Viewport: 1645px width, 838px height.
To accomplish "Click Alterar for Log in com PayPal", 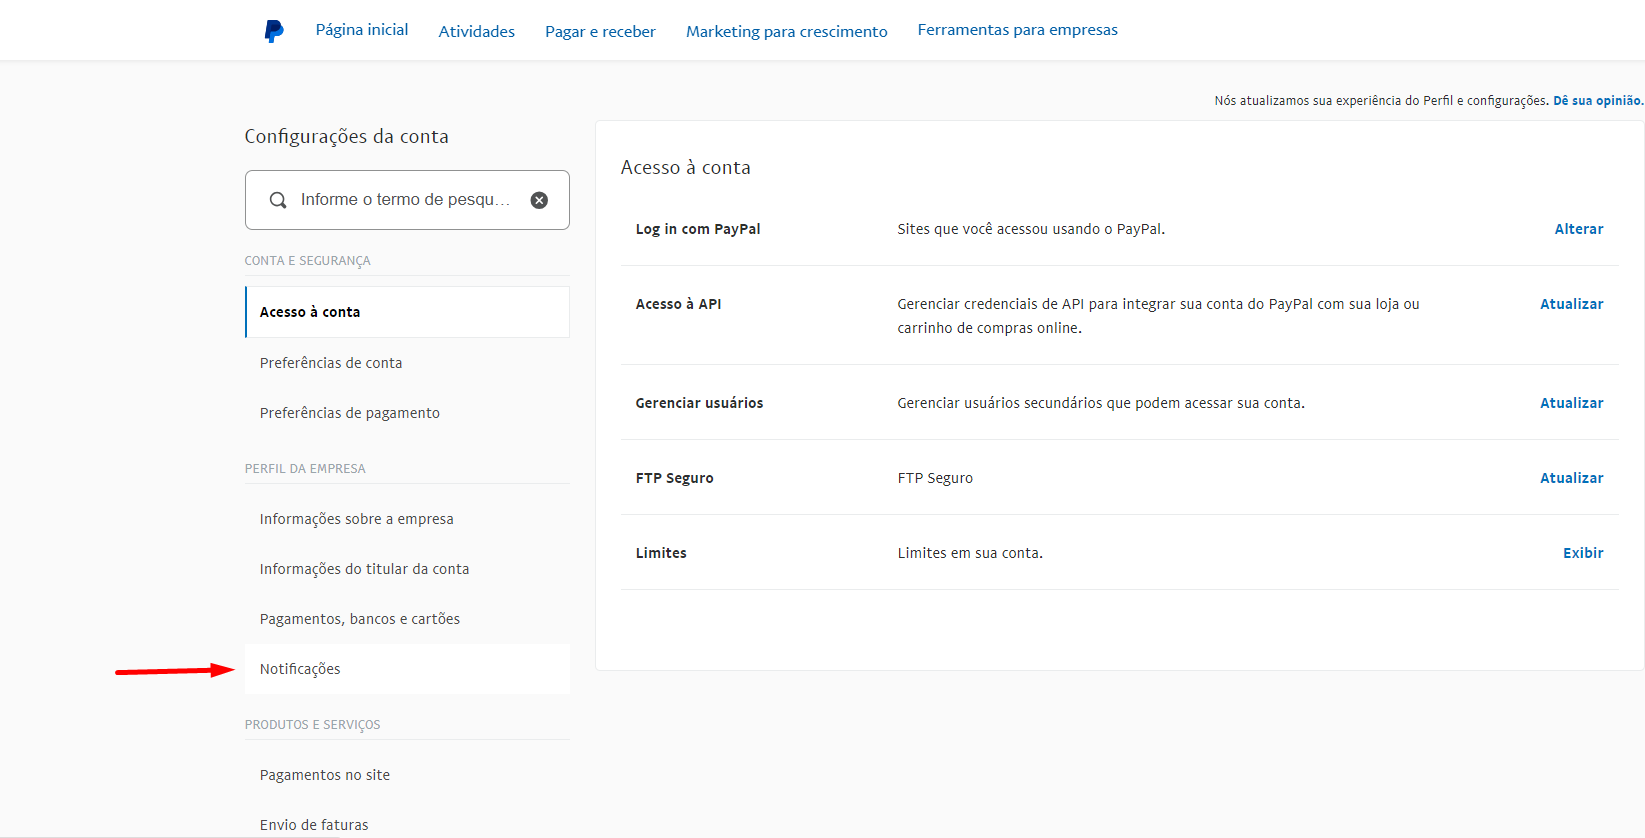I will (x=1579, y=229).
